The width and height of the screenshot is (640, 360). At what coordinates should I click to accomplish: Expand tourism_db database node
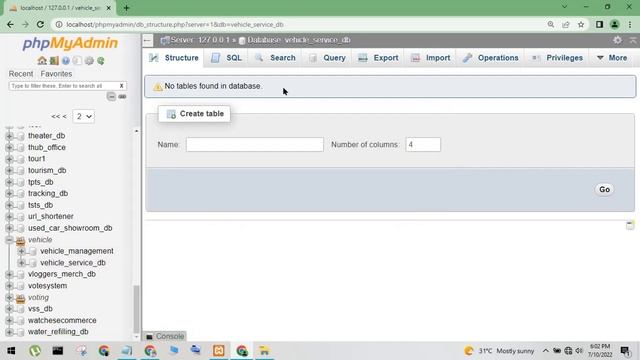tap(9, 171)
